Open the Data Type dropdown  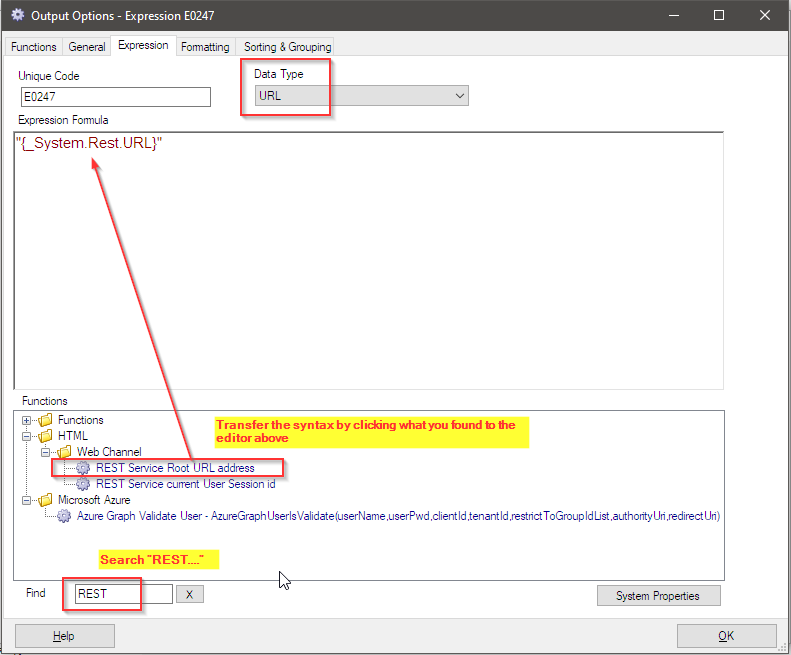pos(362,95)
